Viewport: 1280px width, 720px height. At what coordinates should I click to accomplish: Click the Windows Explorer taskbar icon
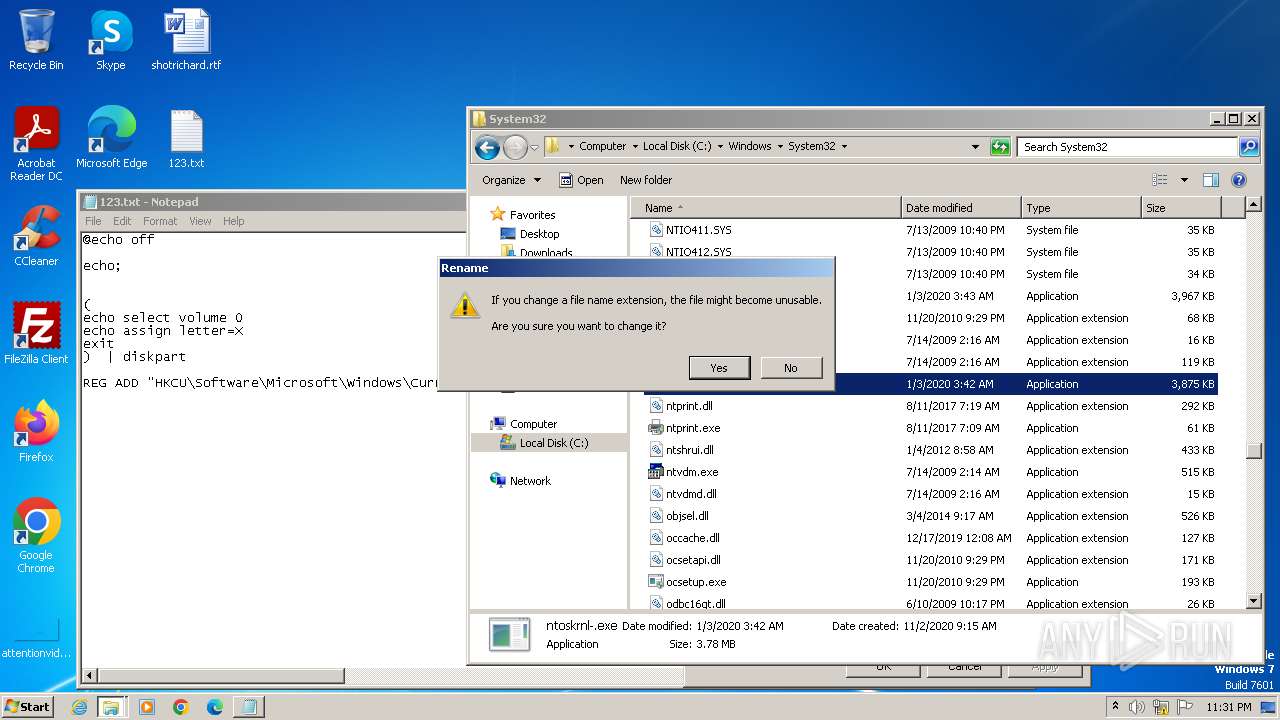pyautogui.click(x=111, y=707)
